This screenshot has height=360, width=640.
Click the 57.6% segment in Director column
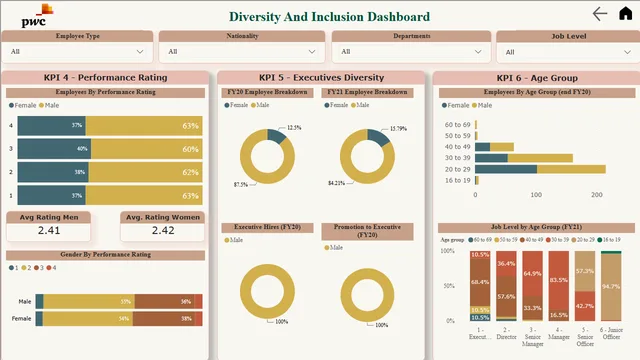click(x=506, y=296)
